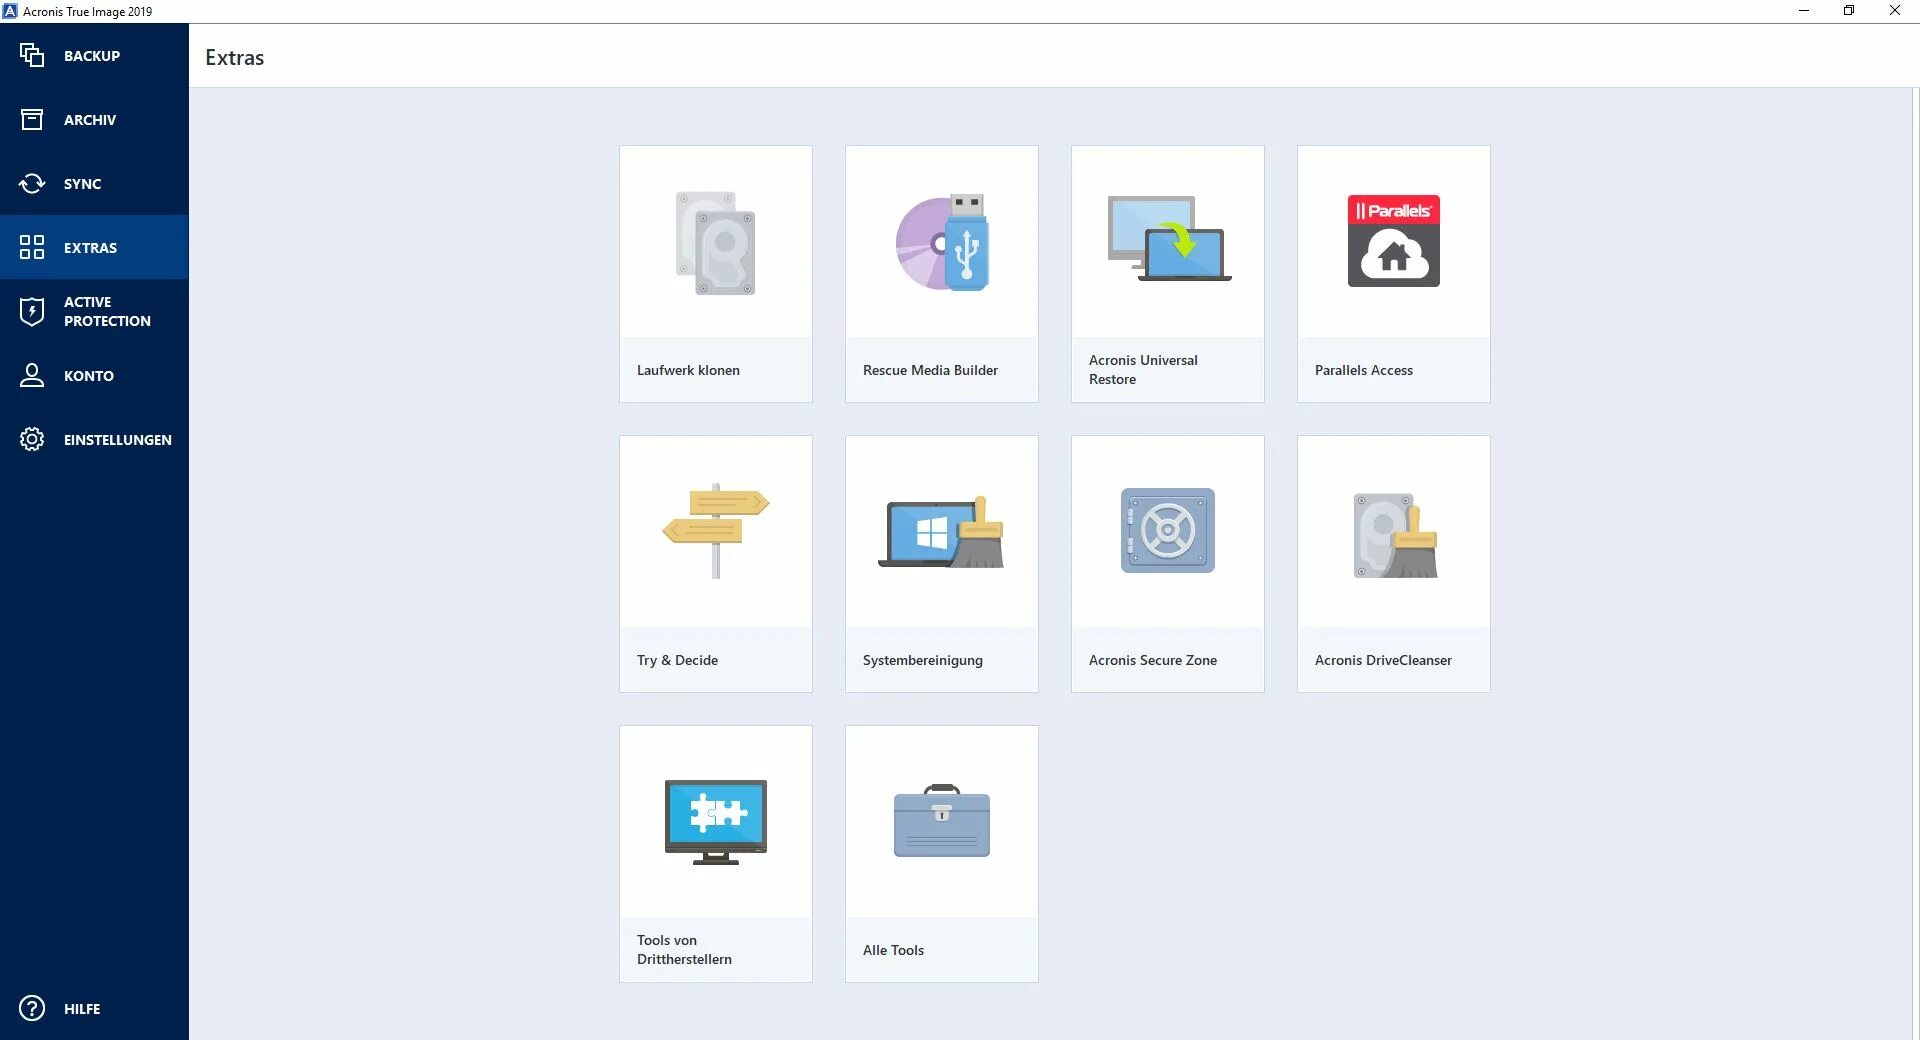
Task: Open the KONTO menu label
Action: [x=89, y=376]
